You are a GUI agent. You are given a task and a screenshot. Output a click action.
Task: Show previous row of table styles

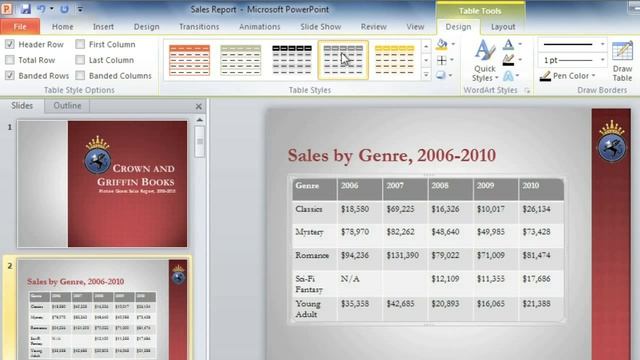[426, 46]
